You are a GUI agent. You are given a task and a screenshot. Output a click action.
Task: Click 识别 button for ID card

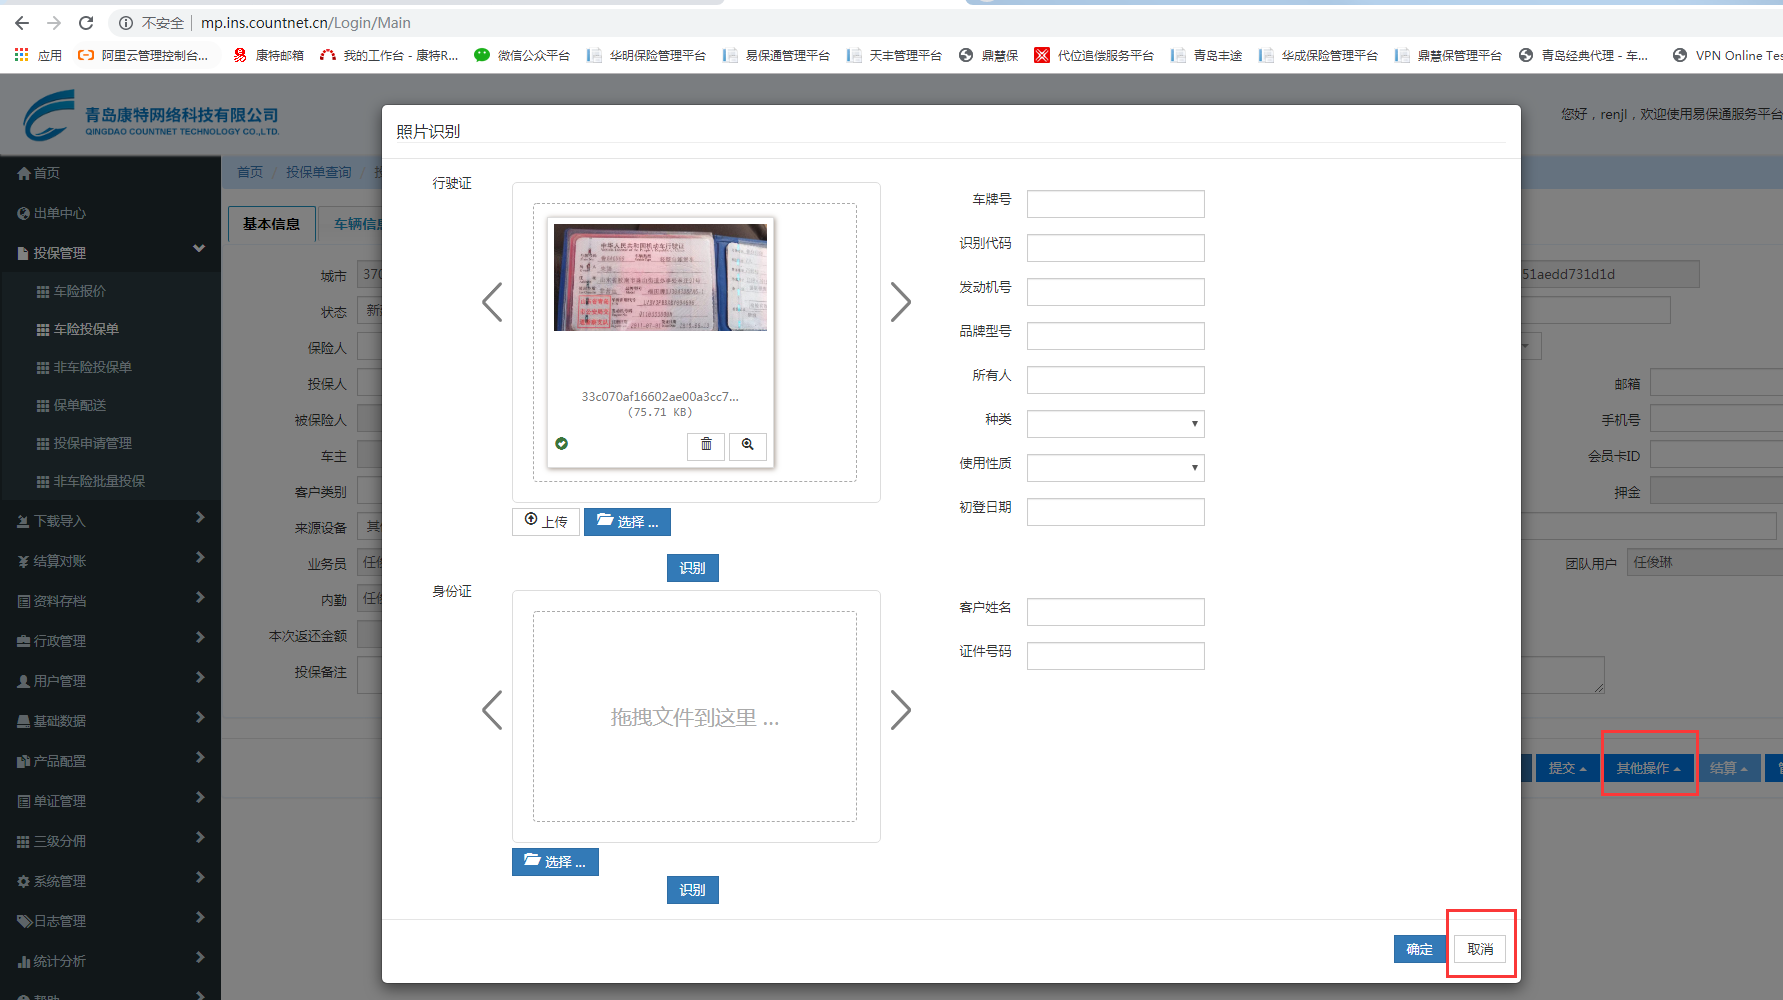pos(692,890)
